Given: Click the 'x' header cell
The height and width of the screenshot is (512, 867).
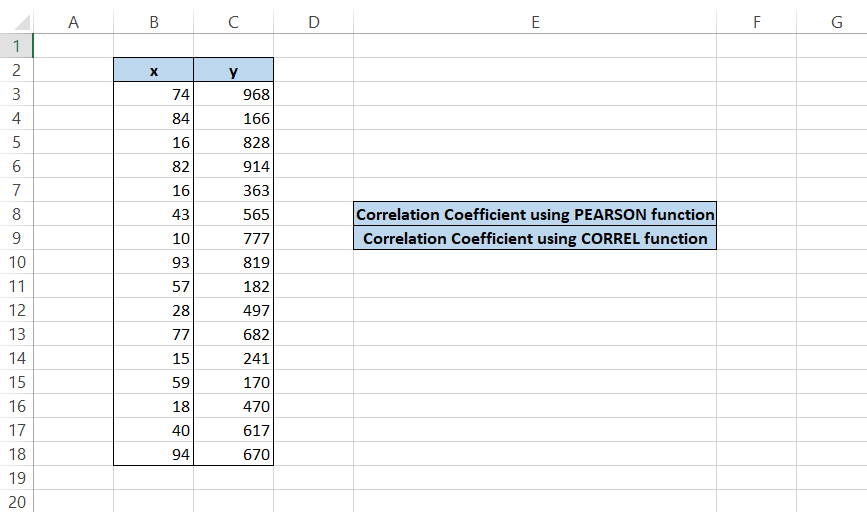Looking at the screenshot, I should coord(153,70).
